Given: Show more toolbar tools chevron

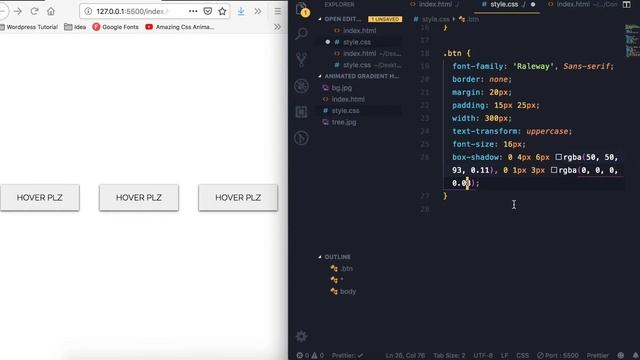Looking at the screenshot, I should pyautogui.click(x=258, y=11).
